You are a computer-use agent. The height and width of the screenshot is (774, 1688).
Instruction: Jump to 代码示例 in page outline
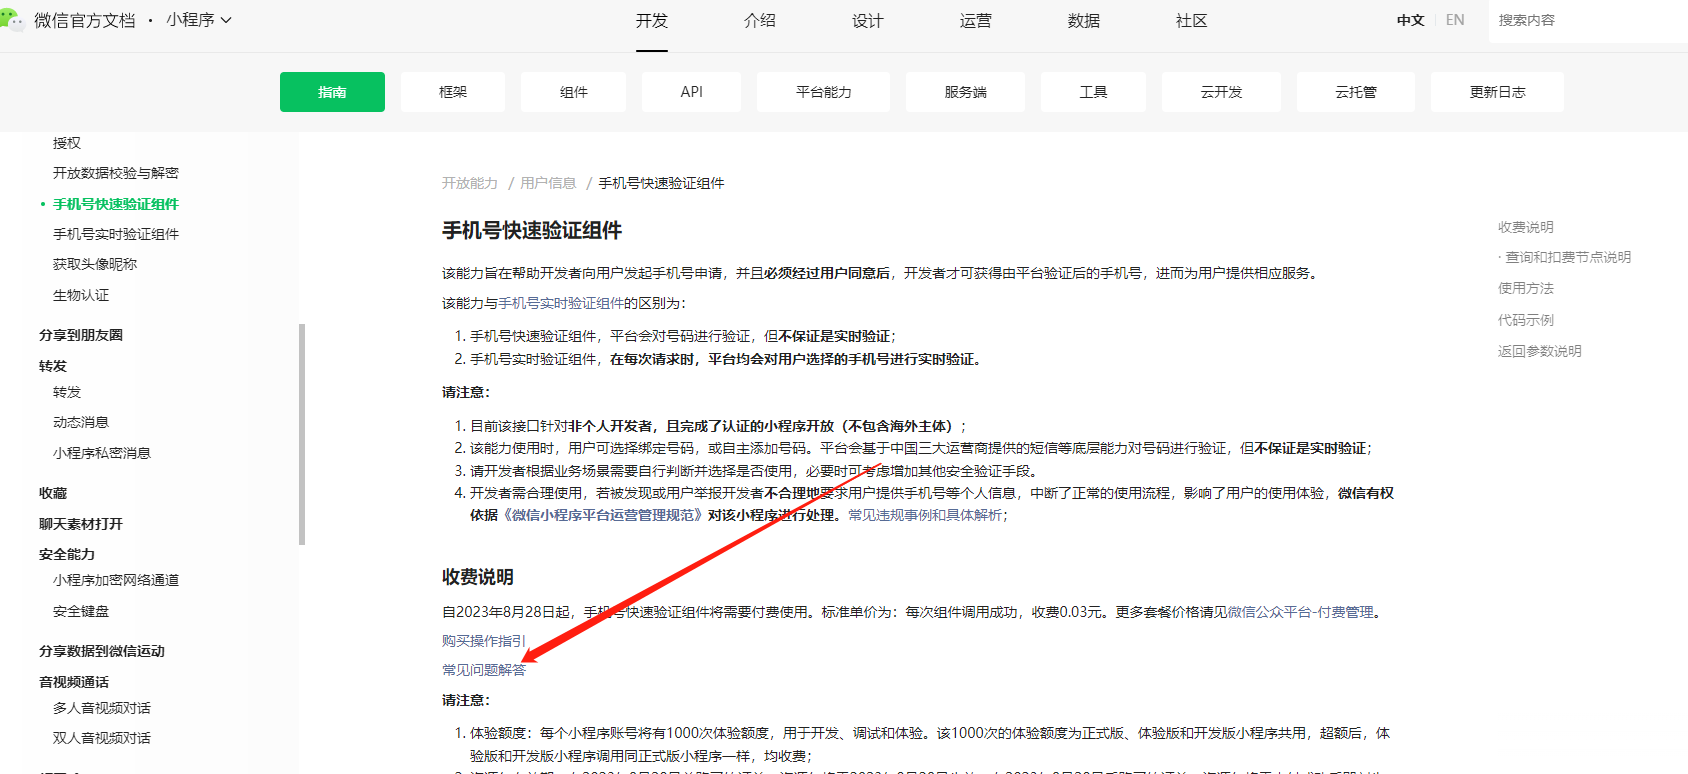(x=1526, y=320)
